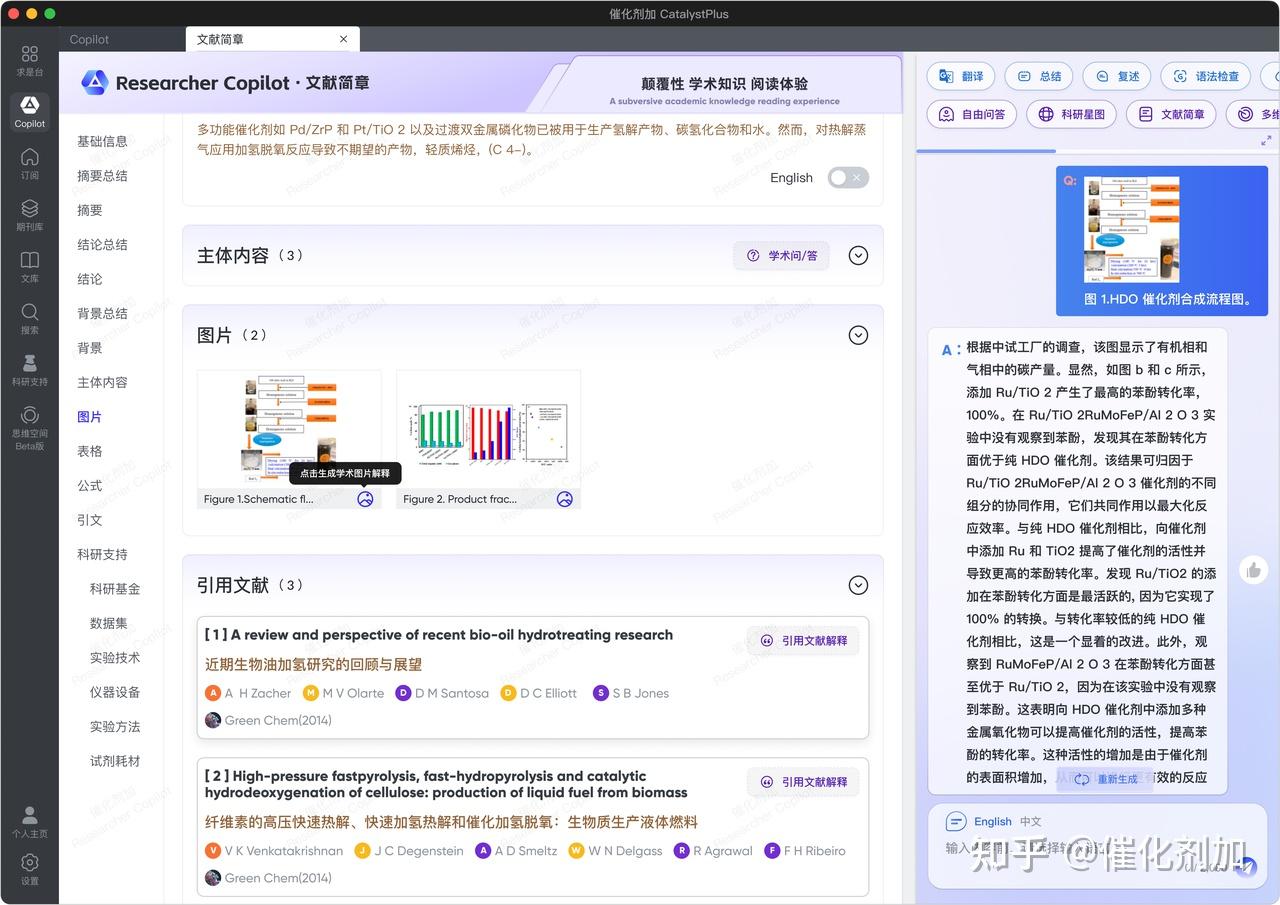Click the generate image explanation icon on Figure 1

point(364,498)
